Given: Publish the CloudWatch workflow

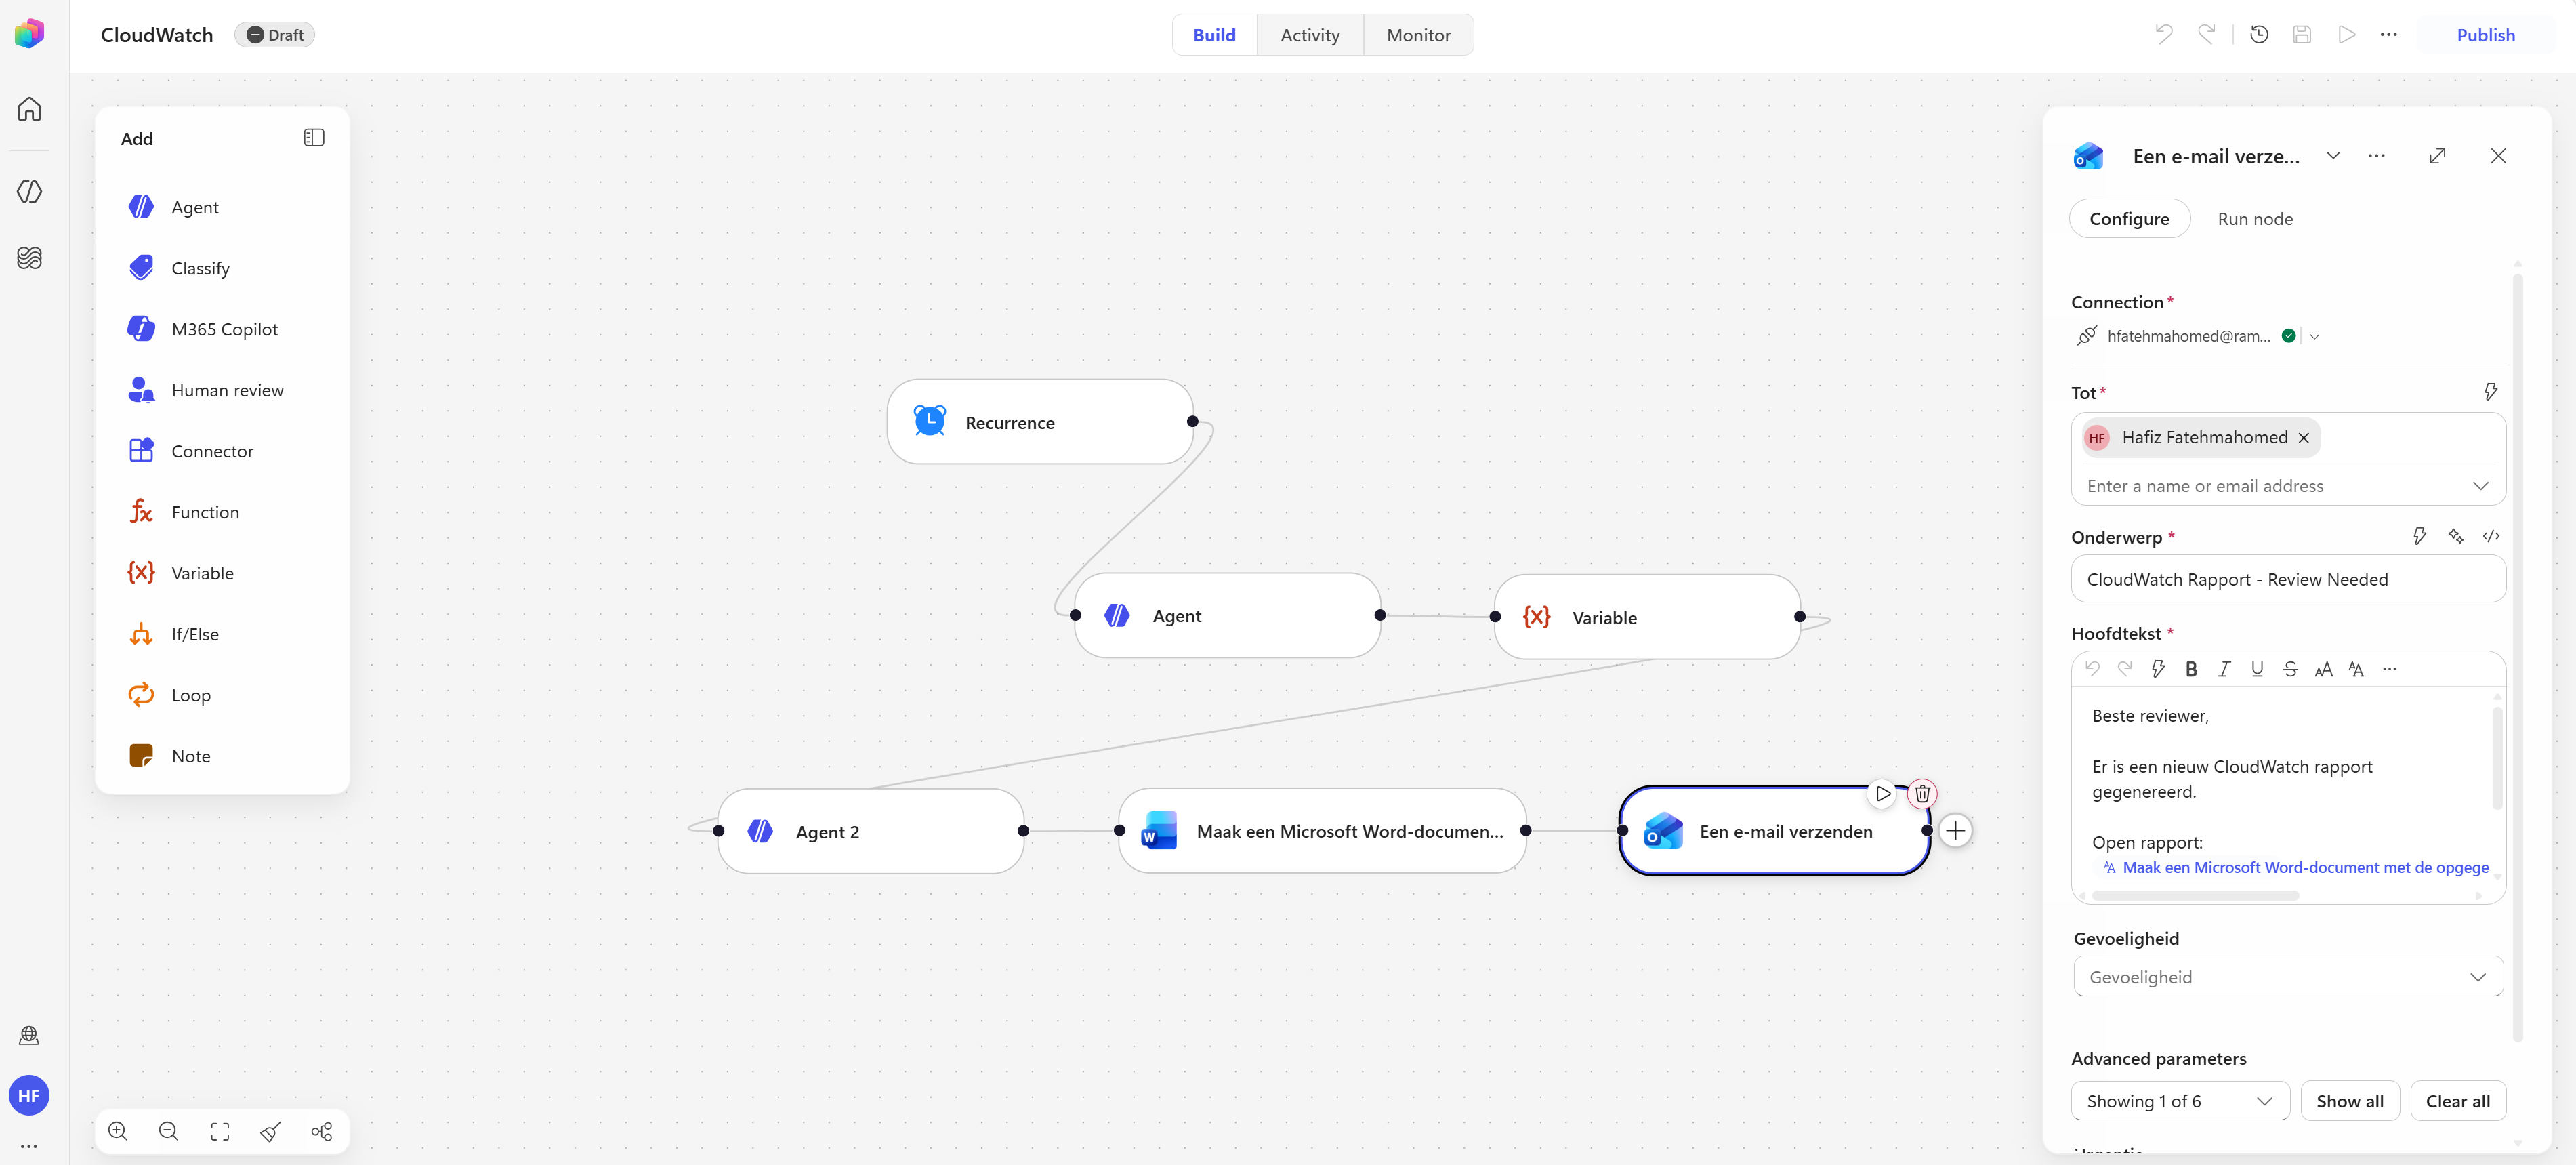Looking at the screenshot, I should pyautogui.click(x=2486, y=35).
